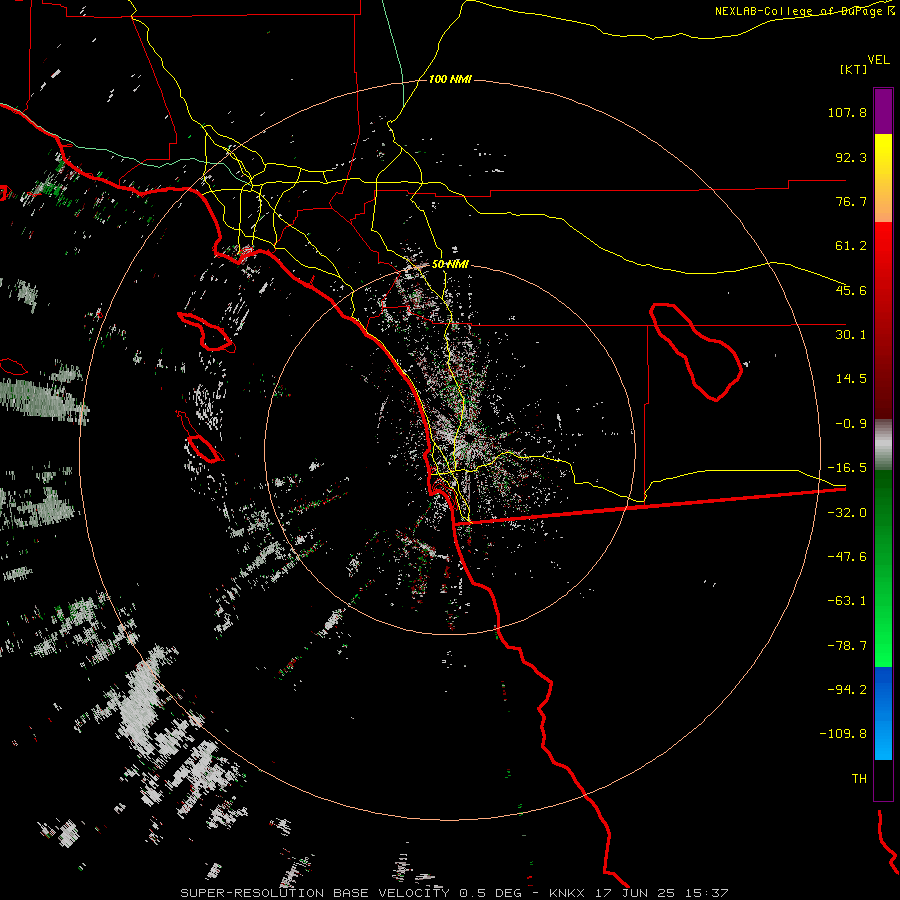This screenshot has height=900, width=900.
Task: Click the -63.1 velocity scale value
Action: point(847,601)
